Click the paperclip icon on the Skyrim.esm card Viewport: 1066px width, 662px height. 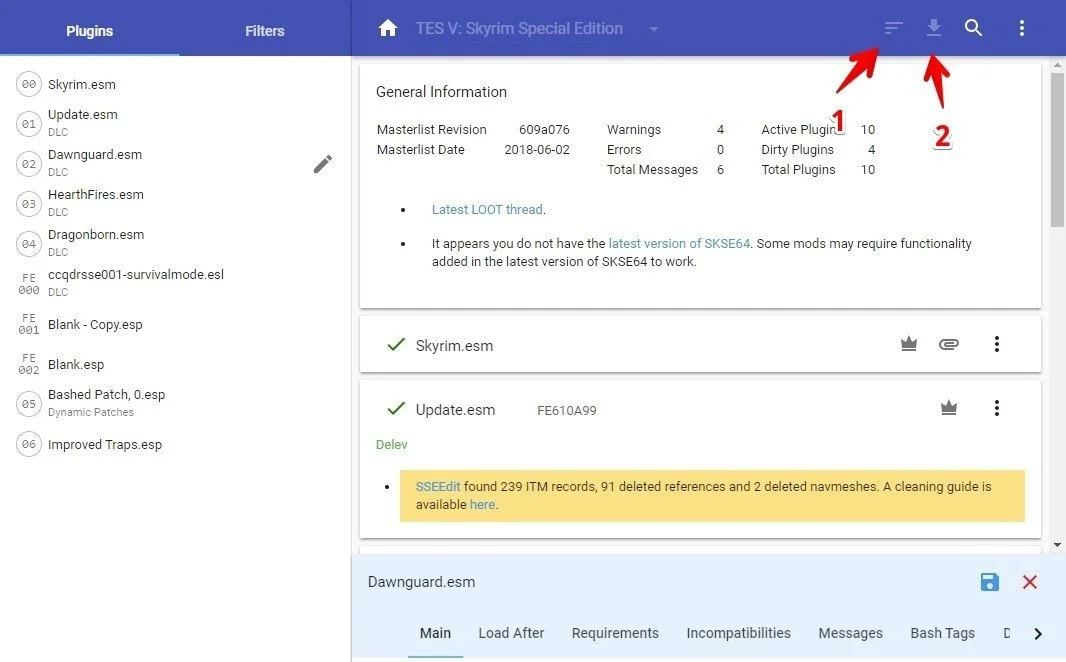click(948, 344)
